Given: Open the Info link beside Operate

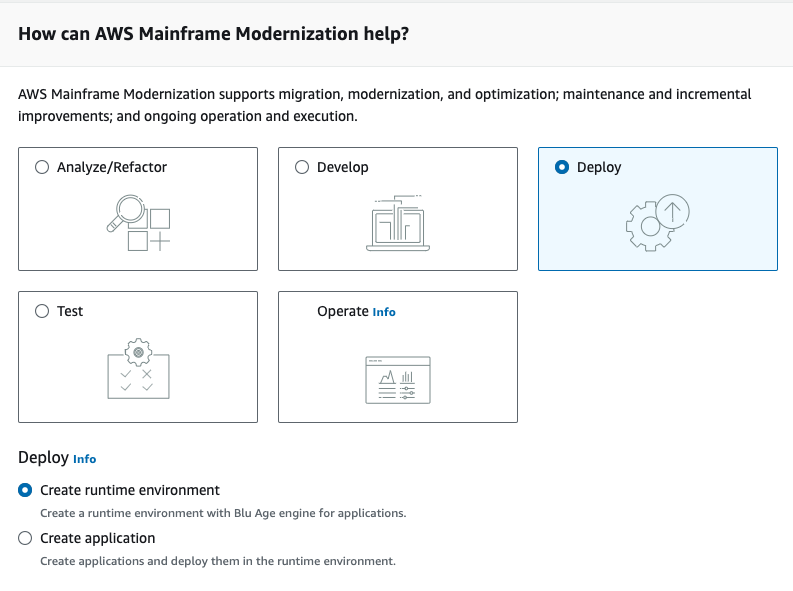Looking at the screenshot, I should (x=384, y=312).
